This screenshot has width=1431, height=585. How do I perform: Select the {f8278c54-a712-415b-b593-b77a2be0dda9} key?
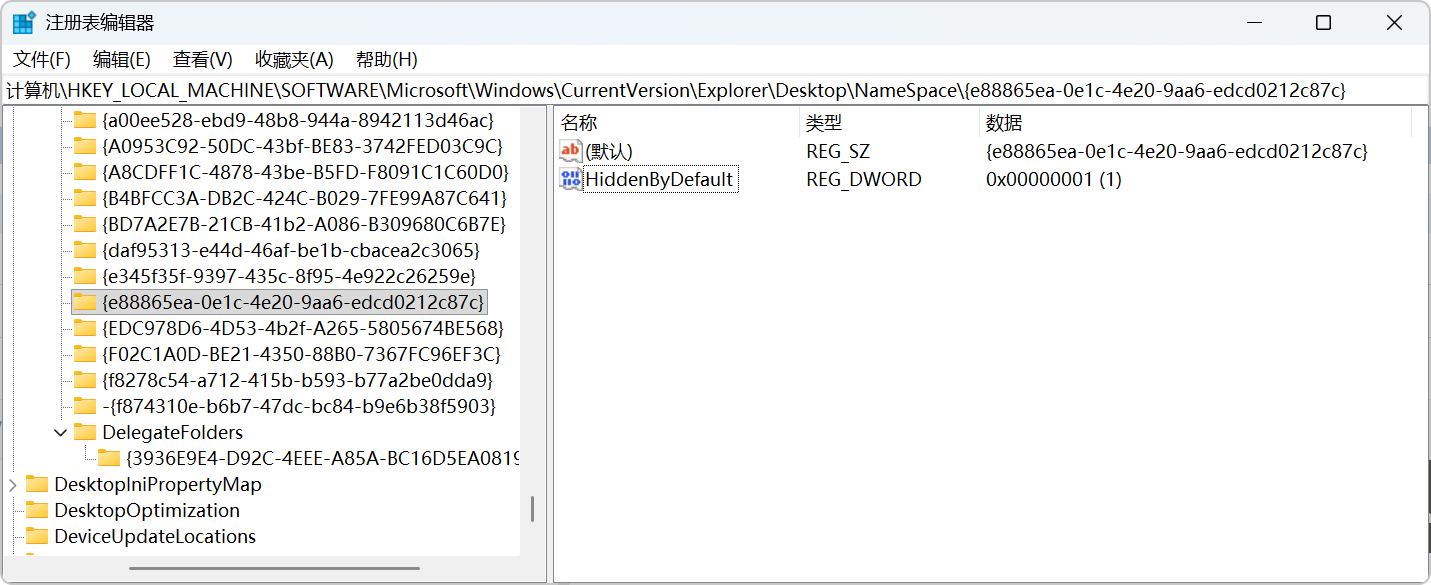coord(297,380)
